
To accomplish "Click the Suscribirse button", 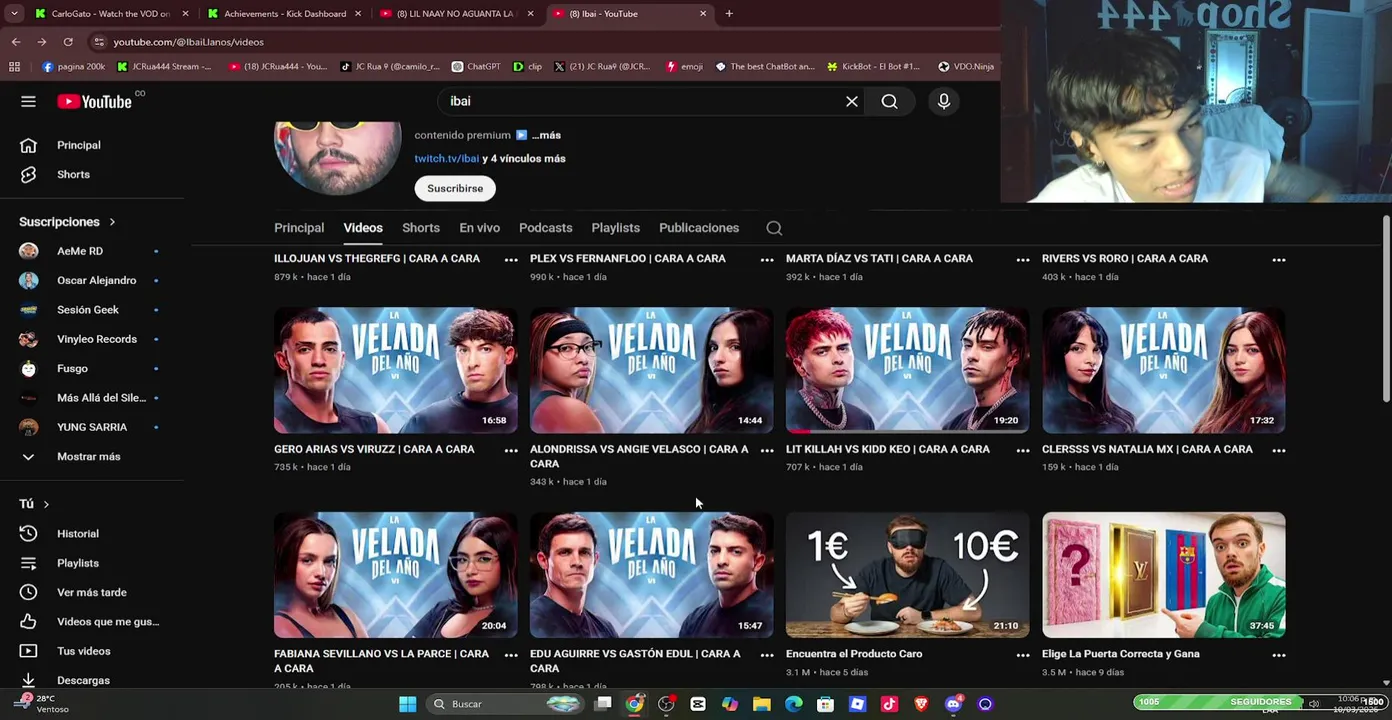I will click(x=455, y=188).
